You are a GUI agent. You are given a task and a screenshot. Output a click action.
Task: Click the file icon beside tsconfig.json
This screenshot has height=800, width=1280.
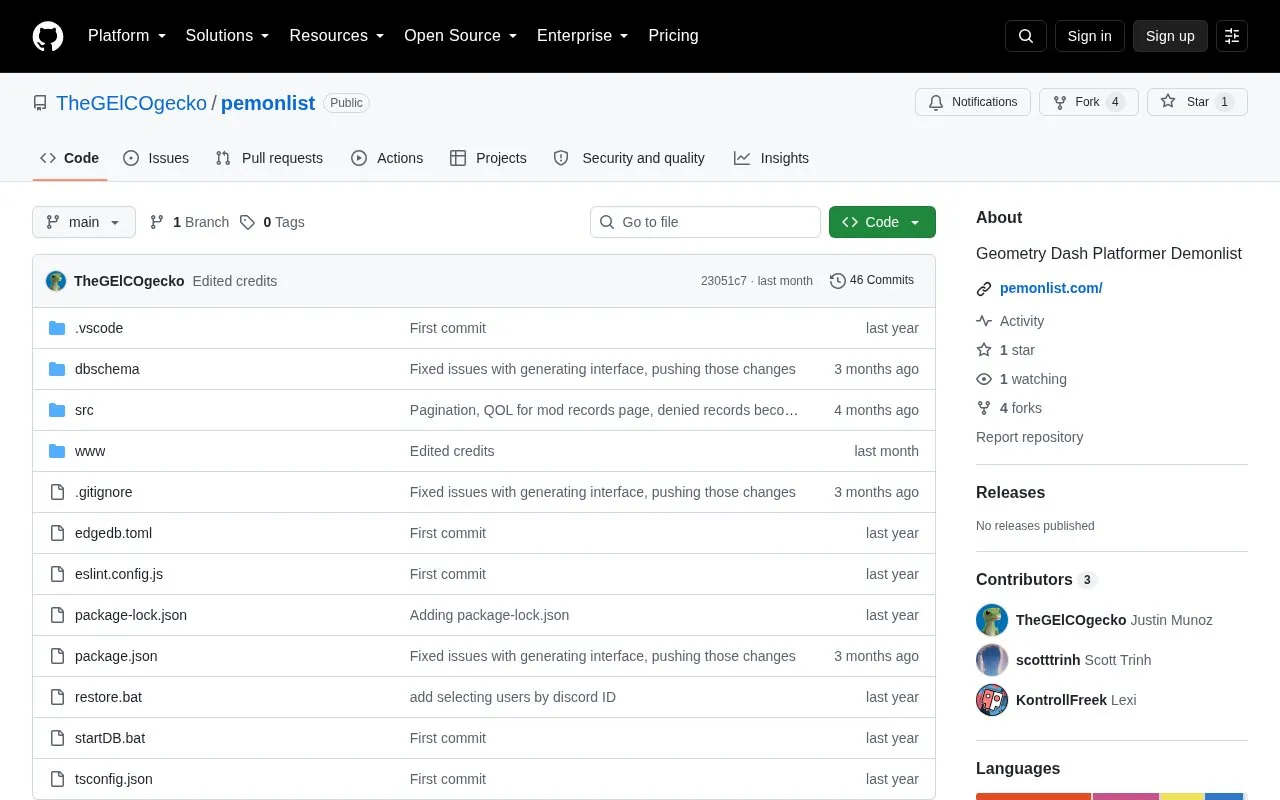click(57, 779)
